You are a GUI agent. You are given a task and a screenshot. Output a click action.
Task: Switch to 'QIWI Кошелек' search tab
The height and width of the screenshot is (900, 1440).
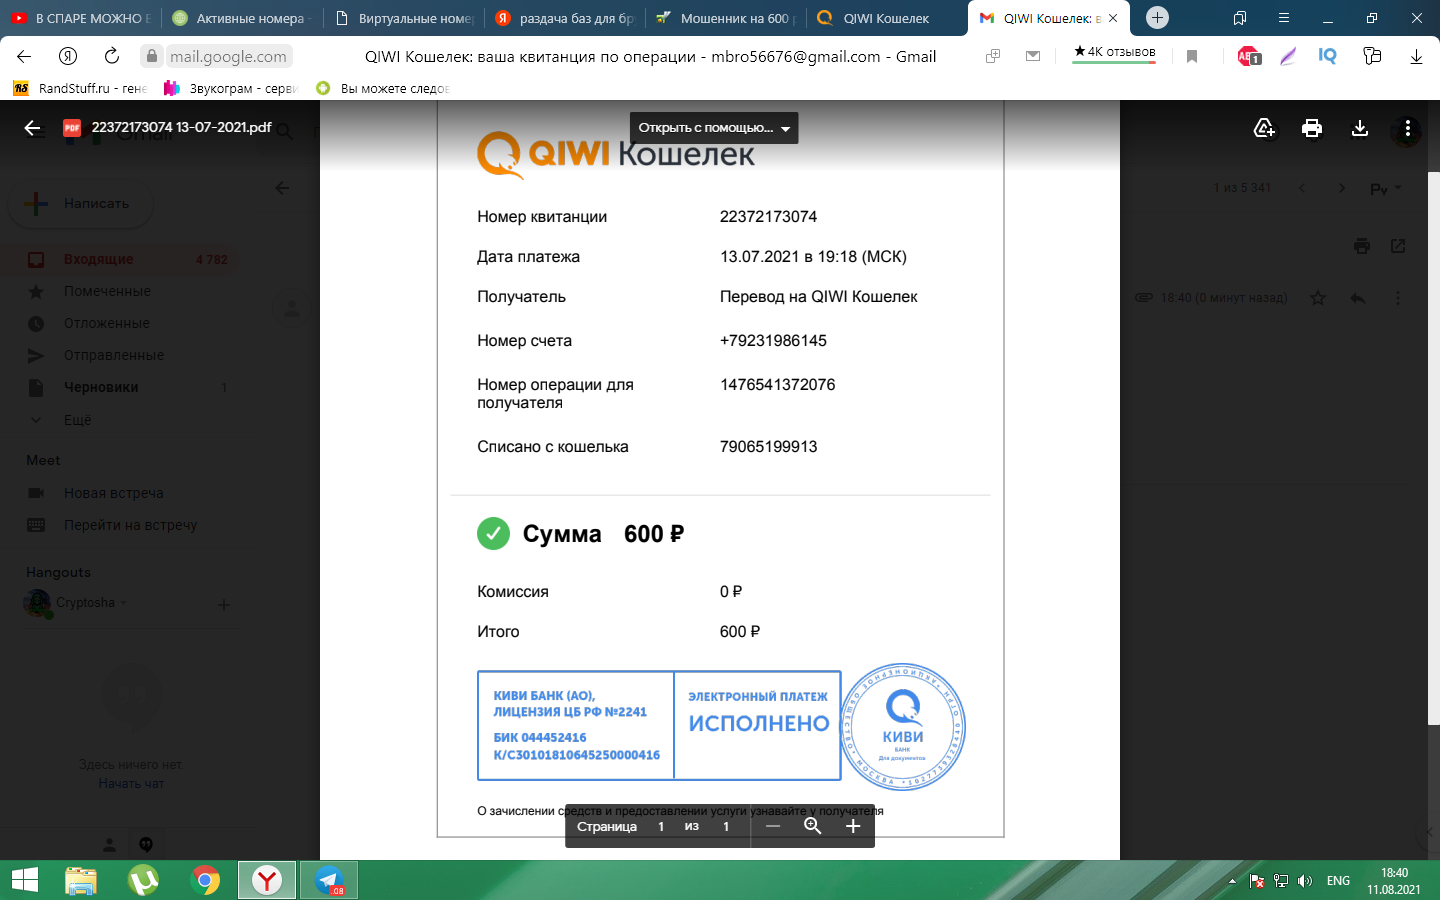click(888, 18)
